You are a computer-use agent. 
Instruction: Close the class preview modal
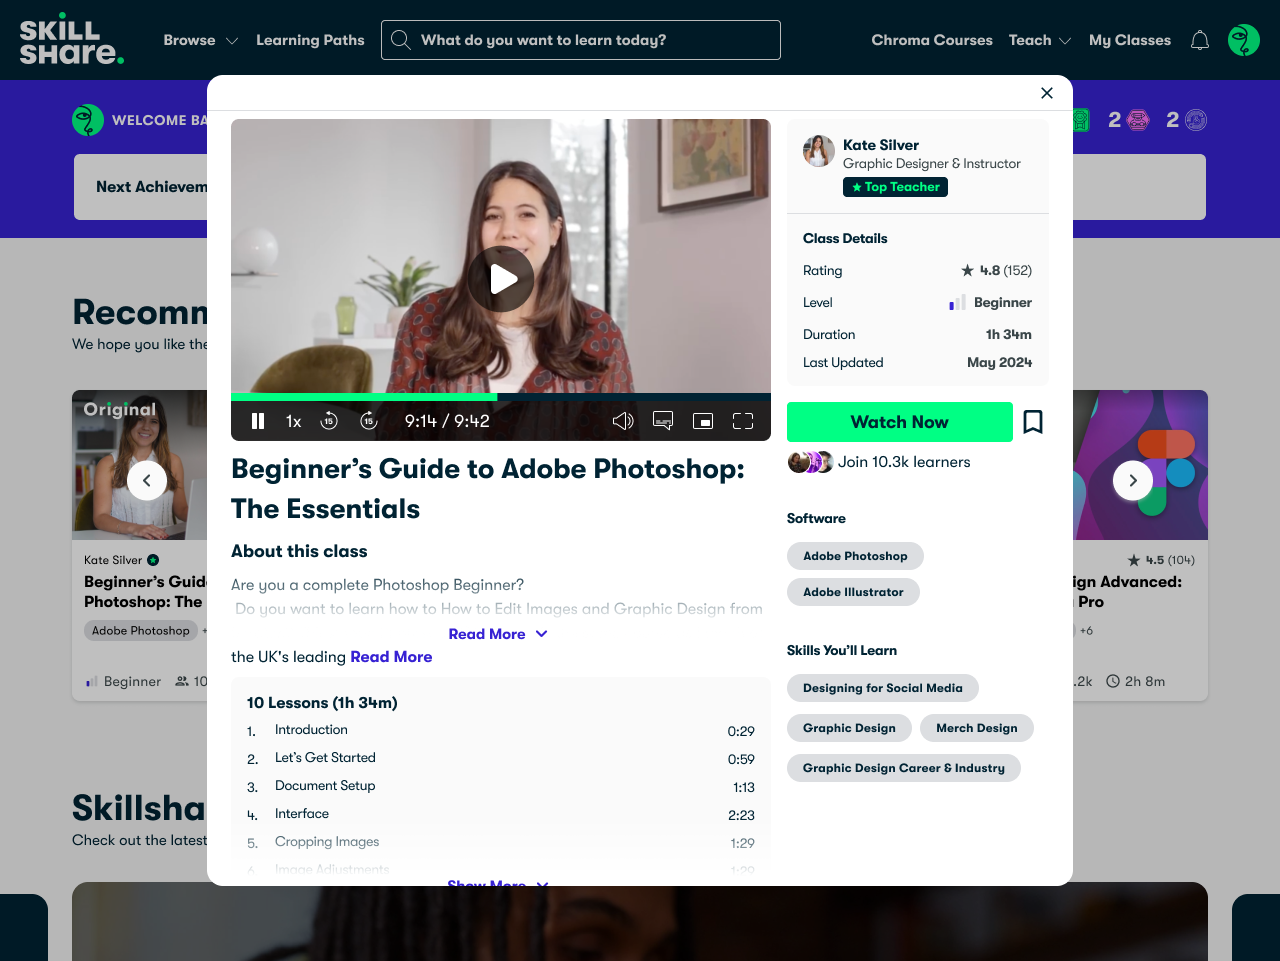coord(1047,93)
